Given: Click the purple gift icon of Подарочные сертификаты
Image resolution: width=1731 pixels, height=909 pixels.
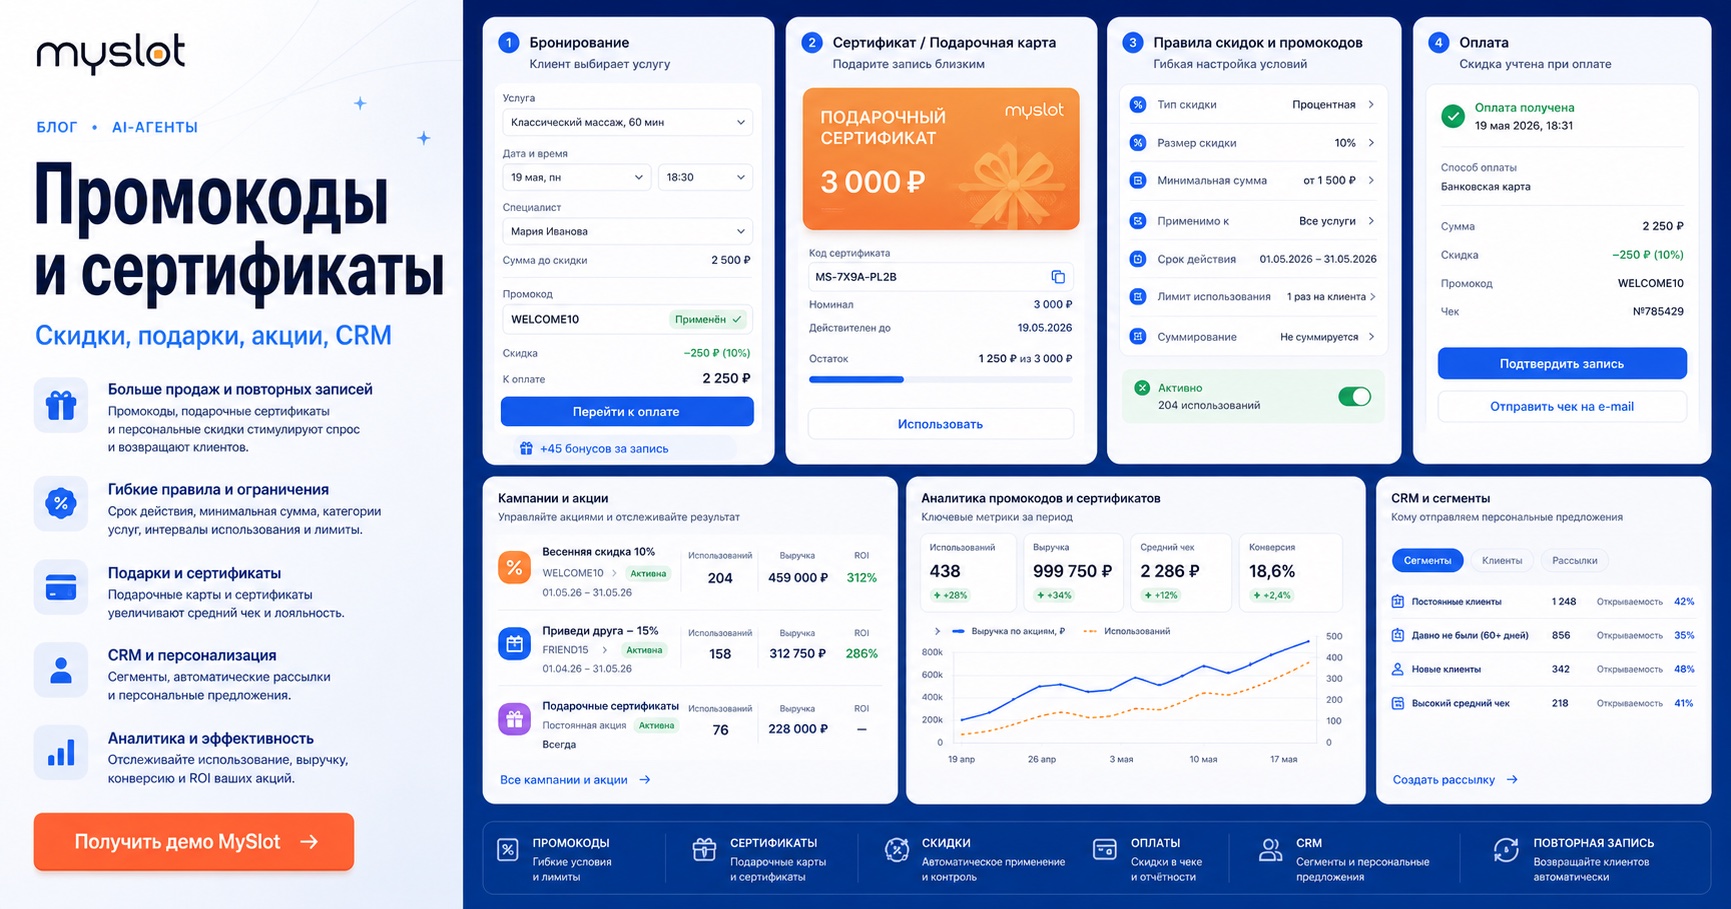Looking at the screenshot, I should tap(514, 719).
